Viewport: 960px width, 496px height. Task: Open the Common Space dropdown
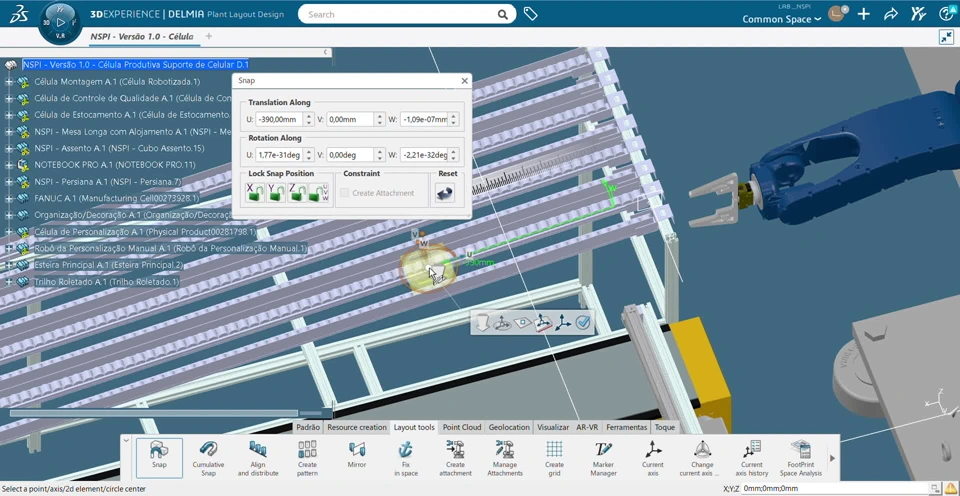tap(782, 20)
